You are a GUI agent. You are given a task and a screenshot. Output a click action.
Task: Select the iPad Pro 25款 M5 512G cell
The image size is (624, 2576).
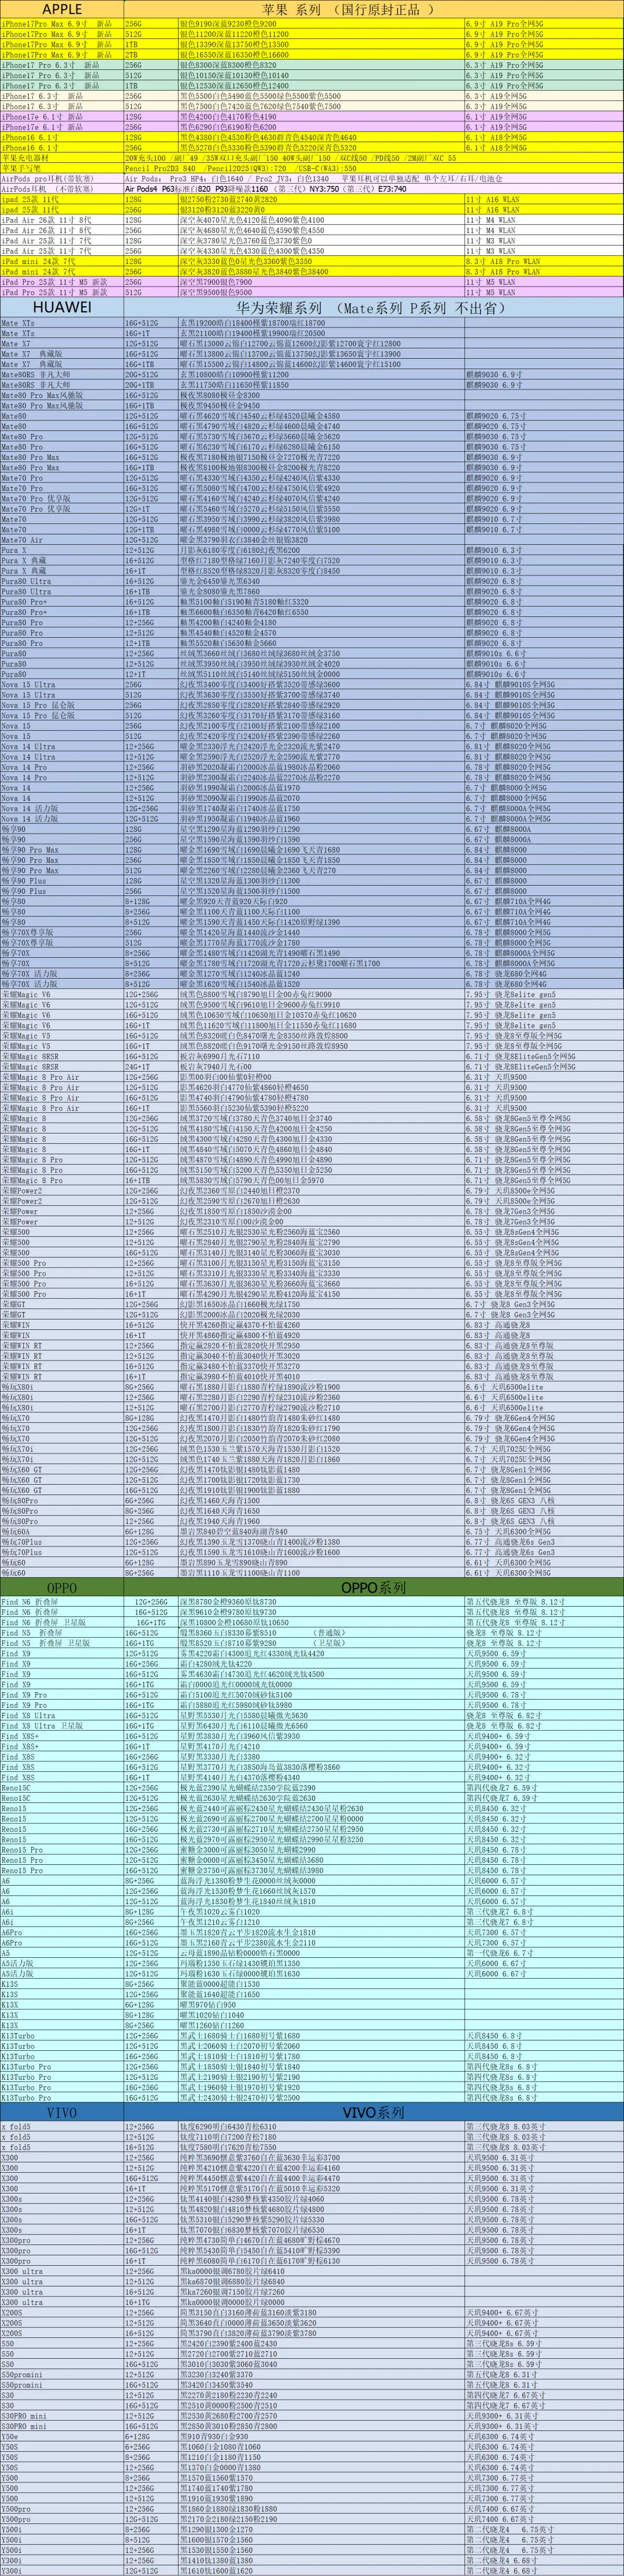pyautogui.click(x=151, y=292)
